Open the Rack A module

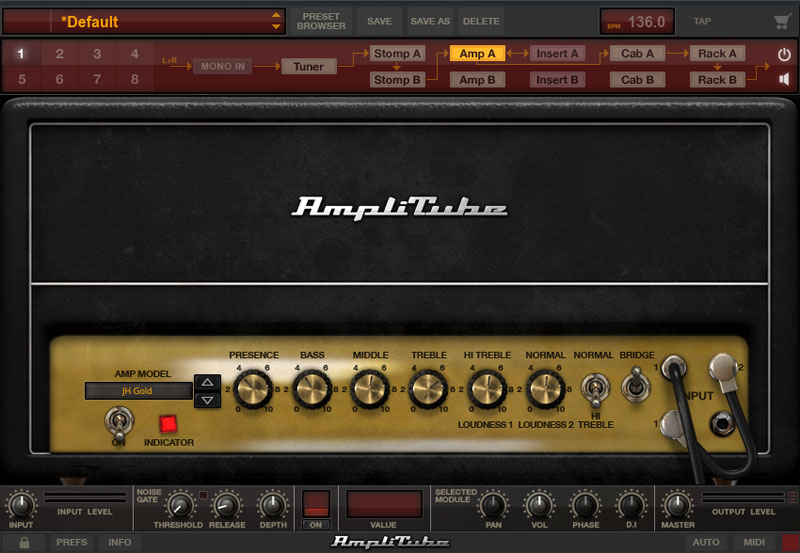coord(717,54)
